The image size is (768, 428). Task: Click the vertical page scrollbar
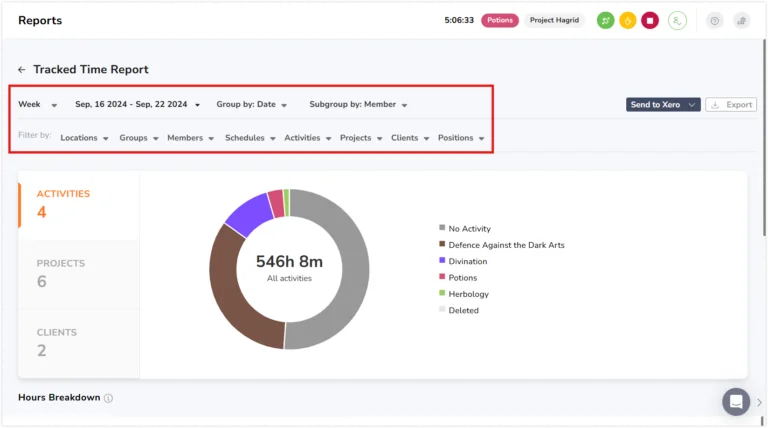pyautogui.click(x=764, y=137)
